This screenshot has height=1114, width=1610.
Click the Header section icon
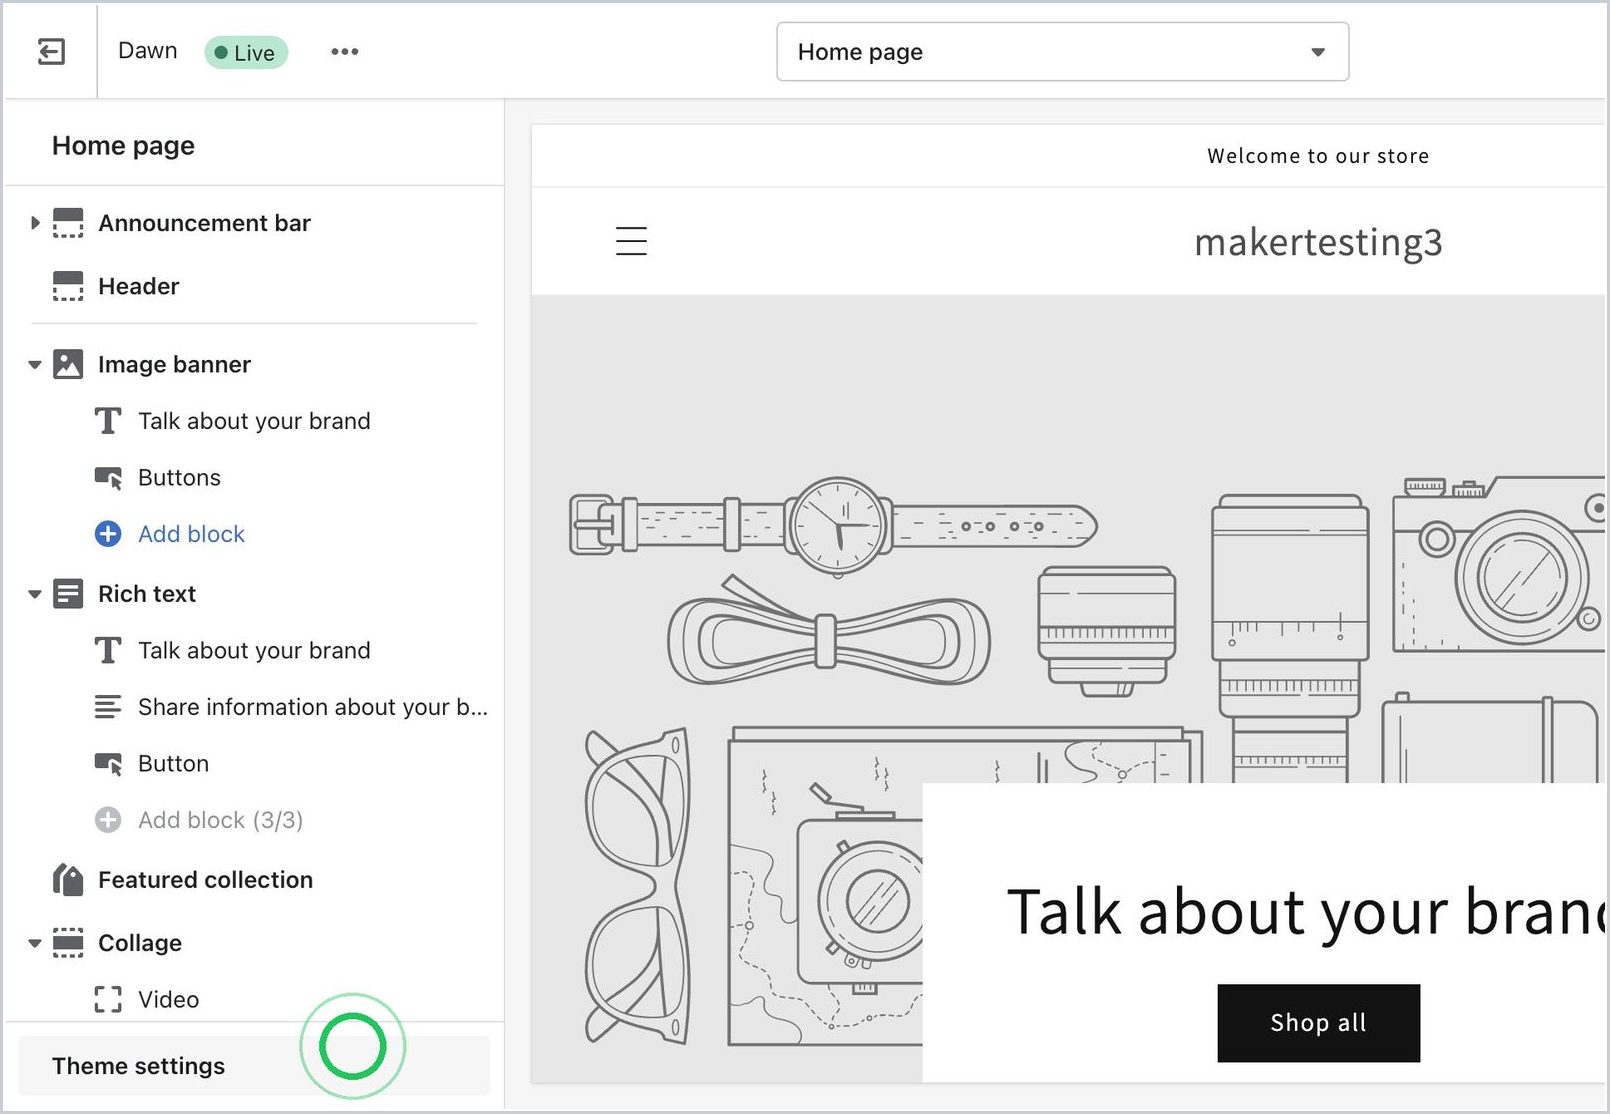pos(68,286)
